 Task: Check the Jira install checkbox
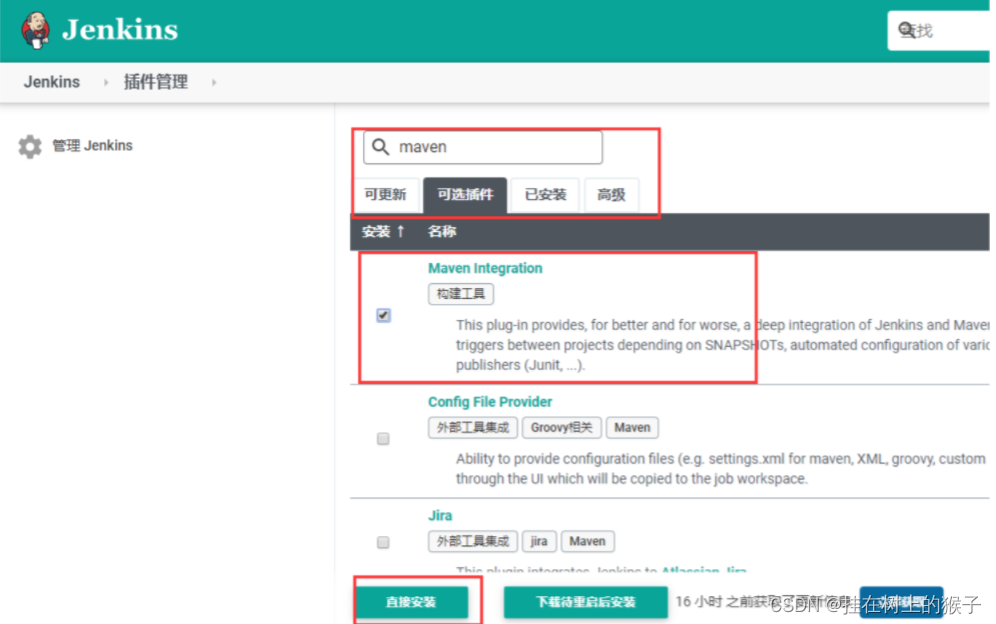click(x=383, y=542)
